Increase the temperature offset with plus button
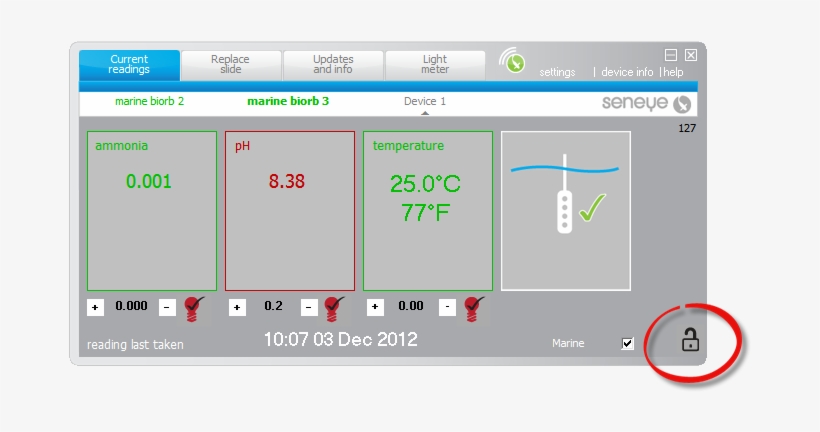 coord(375,307)
